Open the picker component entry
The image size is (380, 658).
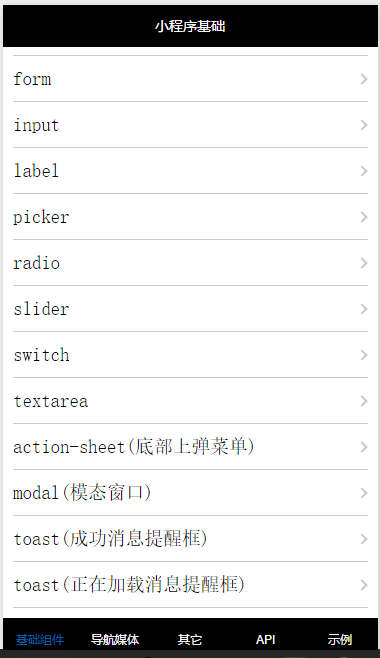(190, 217)
